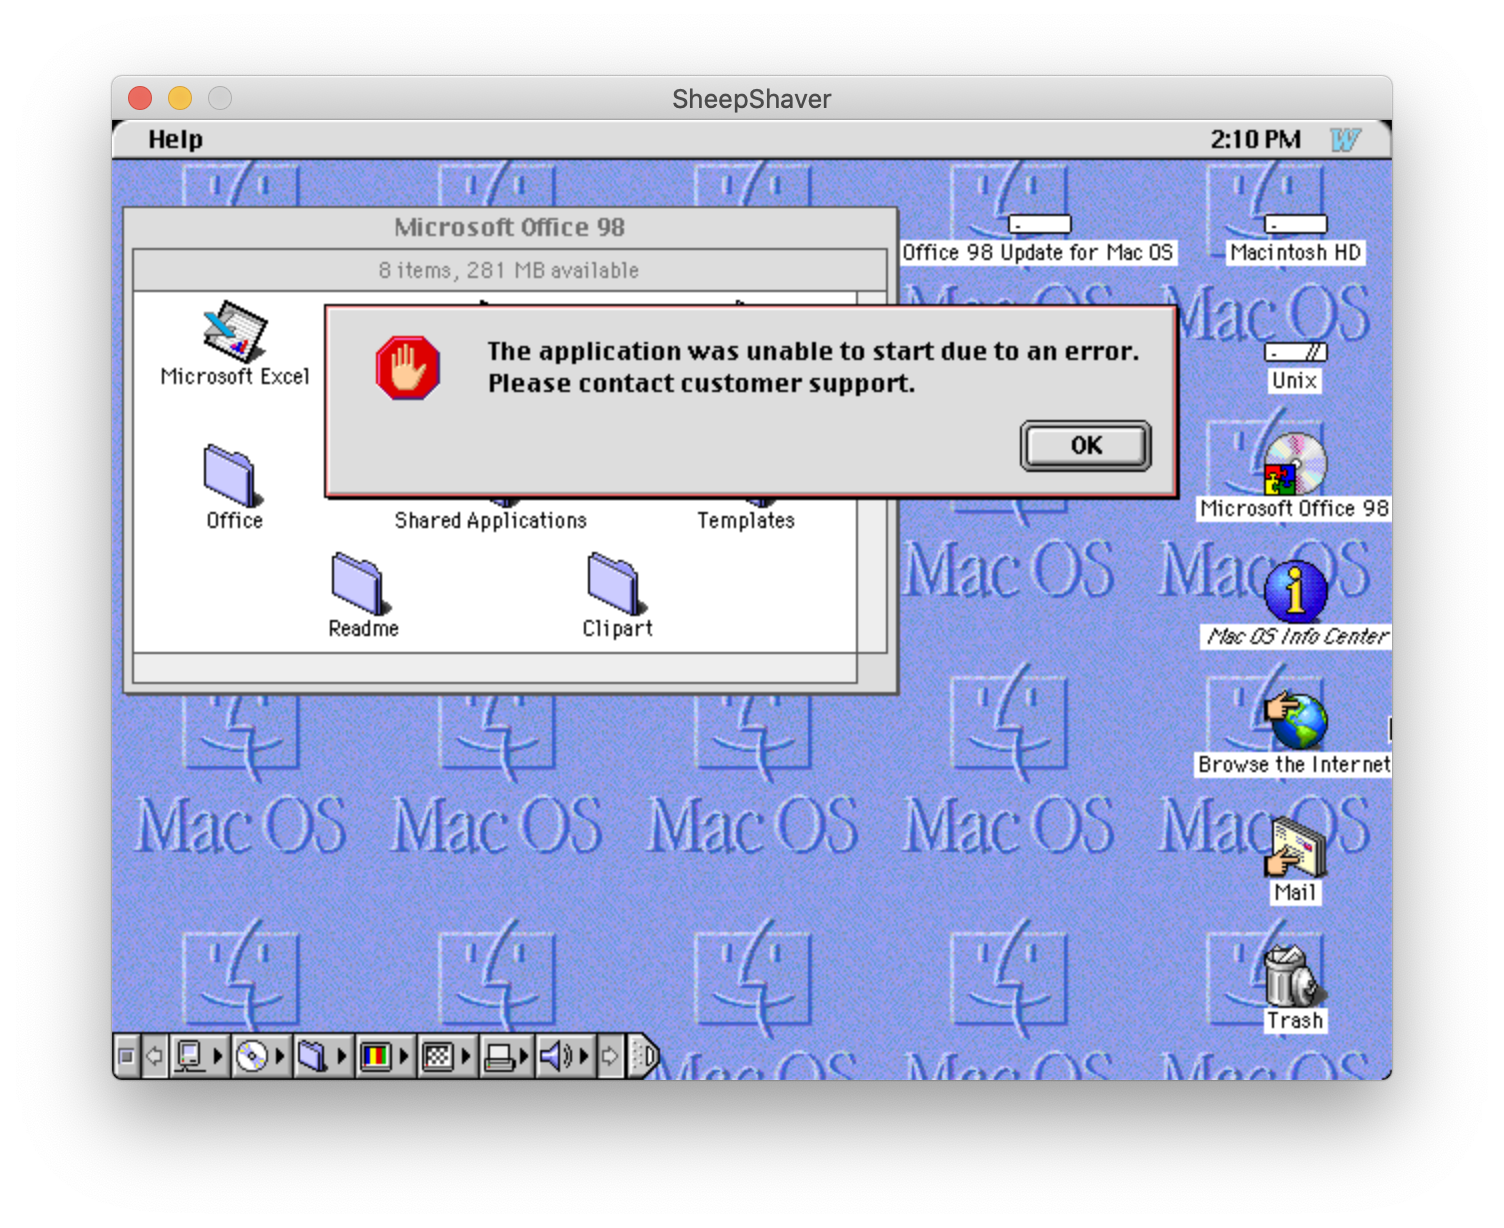Screen dimensions: 1504x1228
Task: Click the control strip right scroll arrow
Action: (610, 1056)
